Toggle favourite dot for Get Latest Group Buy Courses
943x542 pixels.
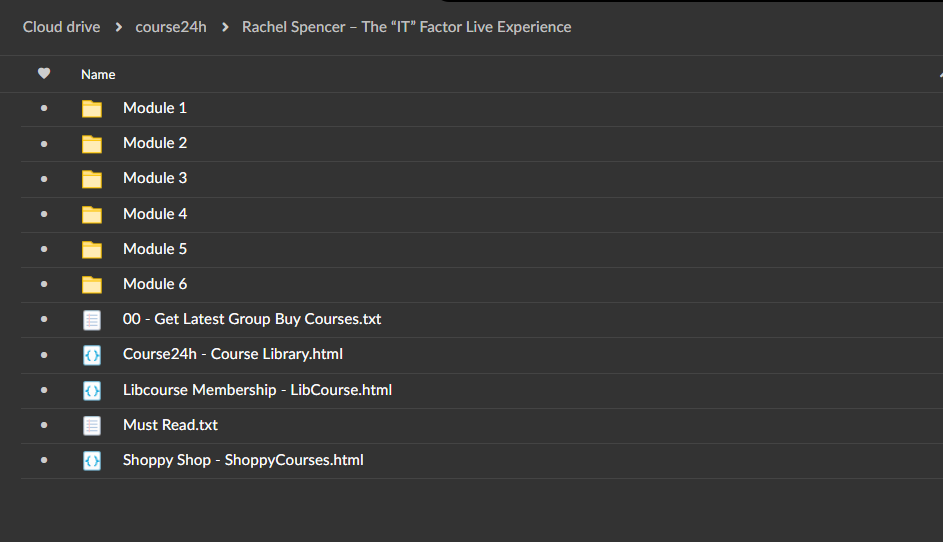[x=44, y=319]
